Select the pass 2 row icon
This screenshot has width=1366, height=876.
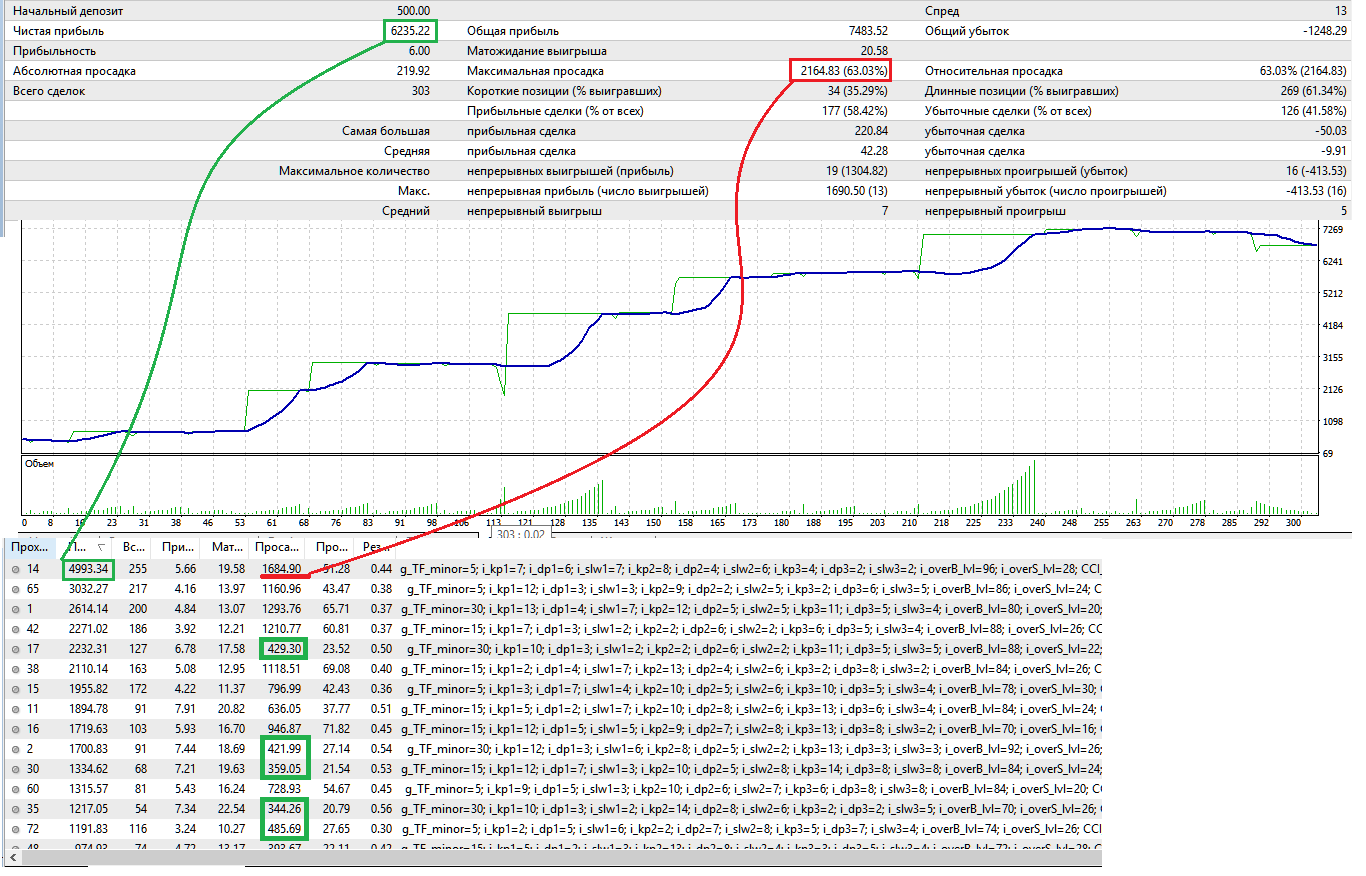(15, 748)
